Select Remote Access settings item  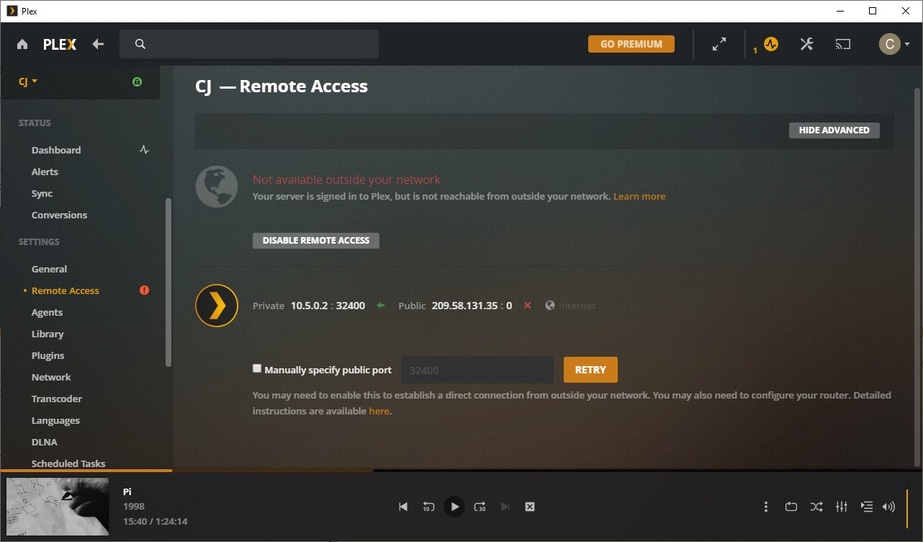click(x=65, y=291)
